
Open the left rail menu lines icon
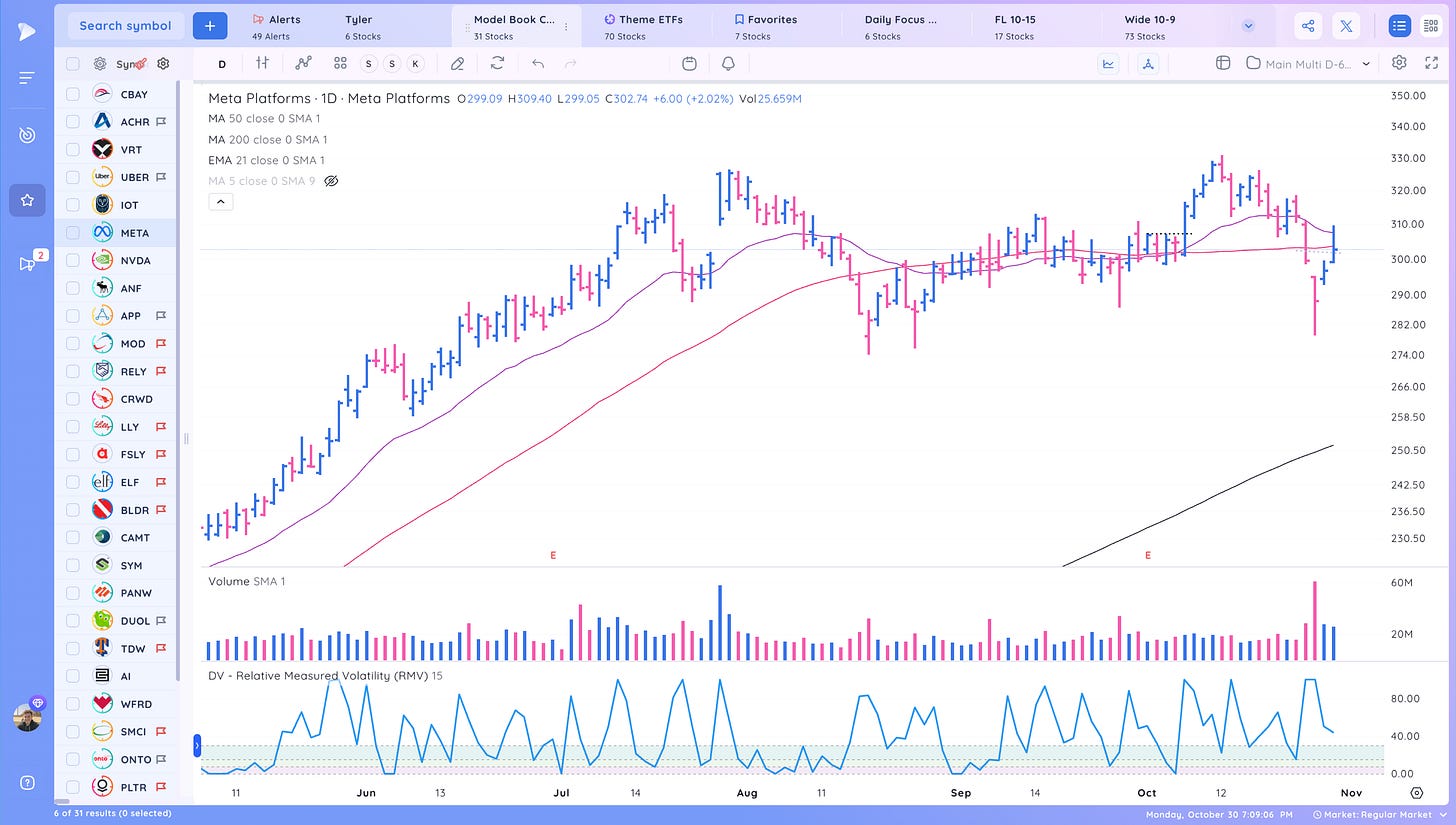coord(27,78)
